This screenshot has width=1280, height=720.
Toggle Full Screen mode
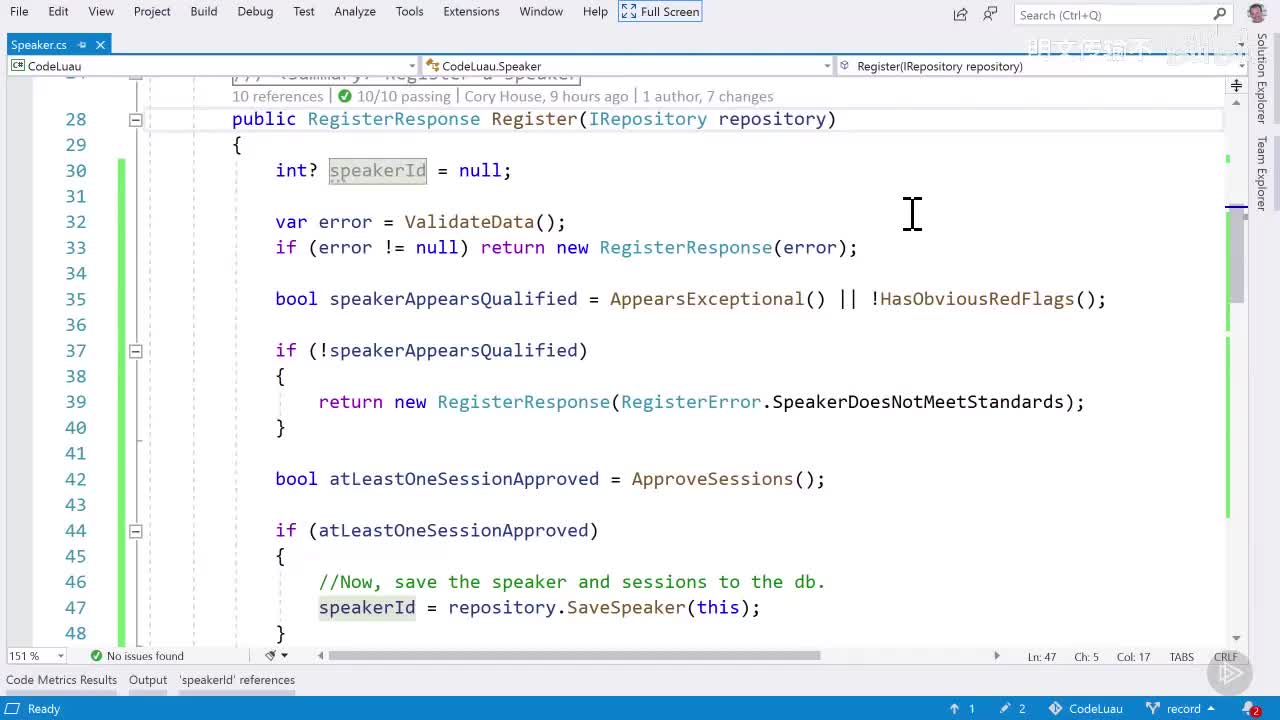pyautogui.click(x=661, y=12)
